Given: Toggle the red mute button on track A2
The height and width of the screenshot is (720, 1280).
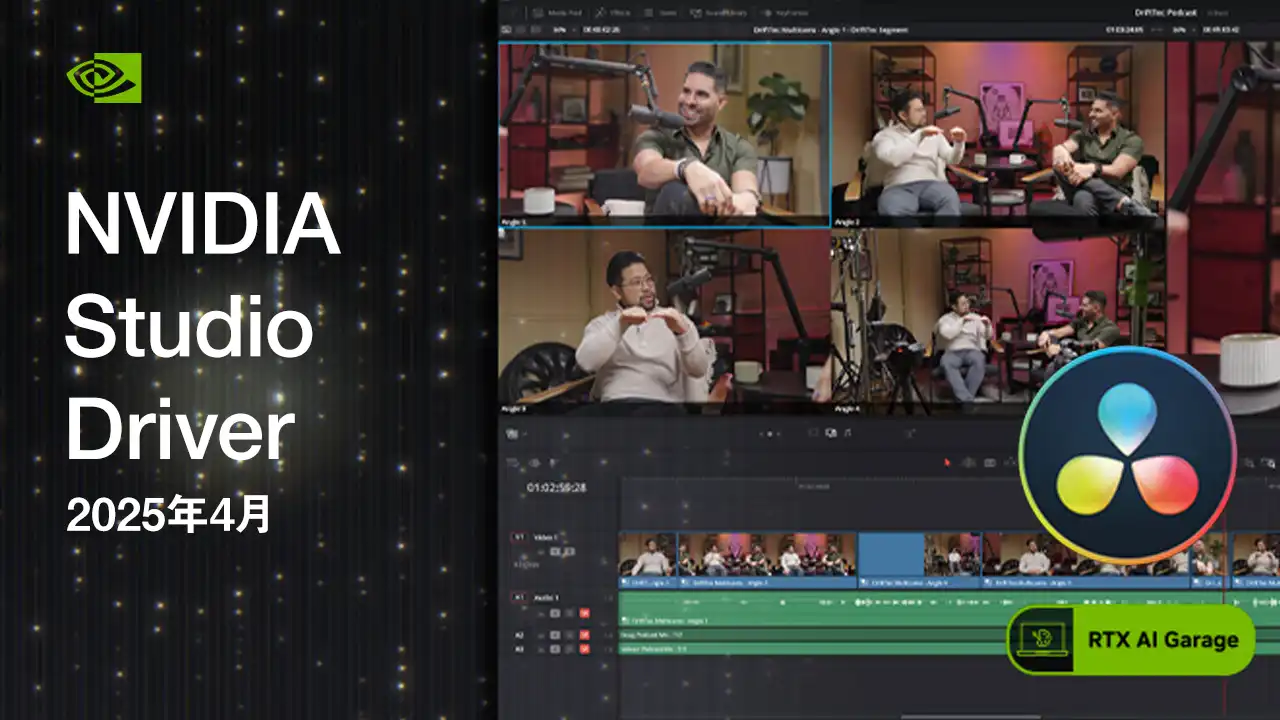Looking at the screenshot, I should pyautogui.click(x=585, y=635).
